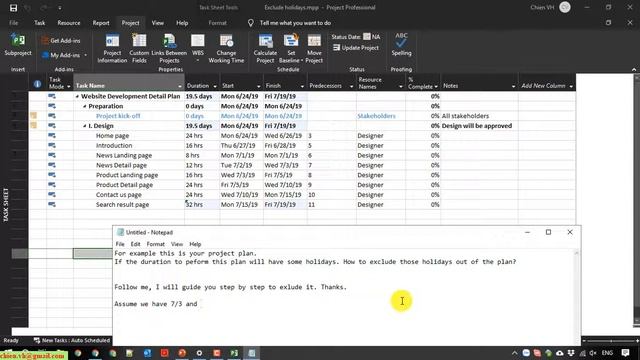Open Notepad File menu

(120, 244)
